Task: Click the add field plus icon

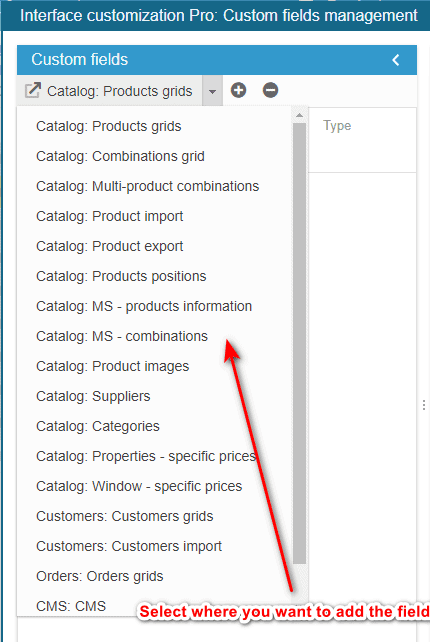Action: coord(238,90)
